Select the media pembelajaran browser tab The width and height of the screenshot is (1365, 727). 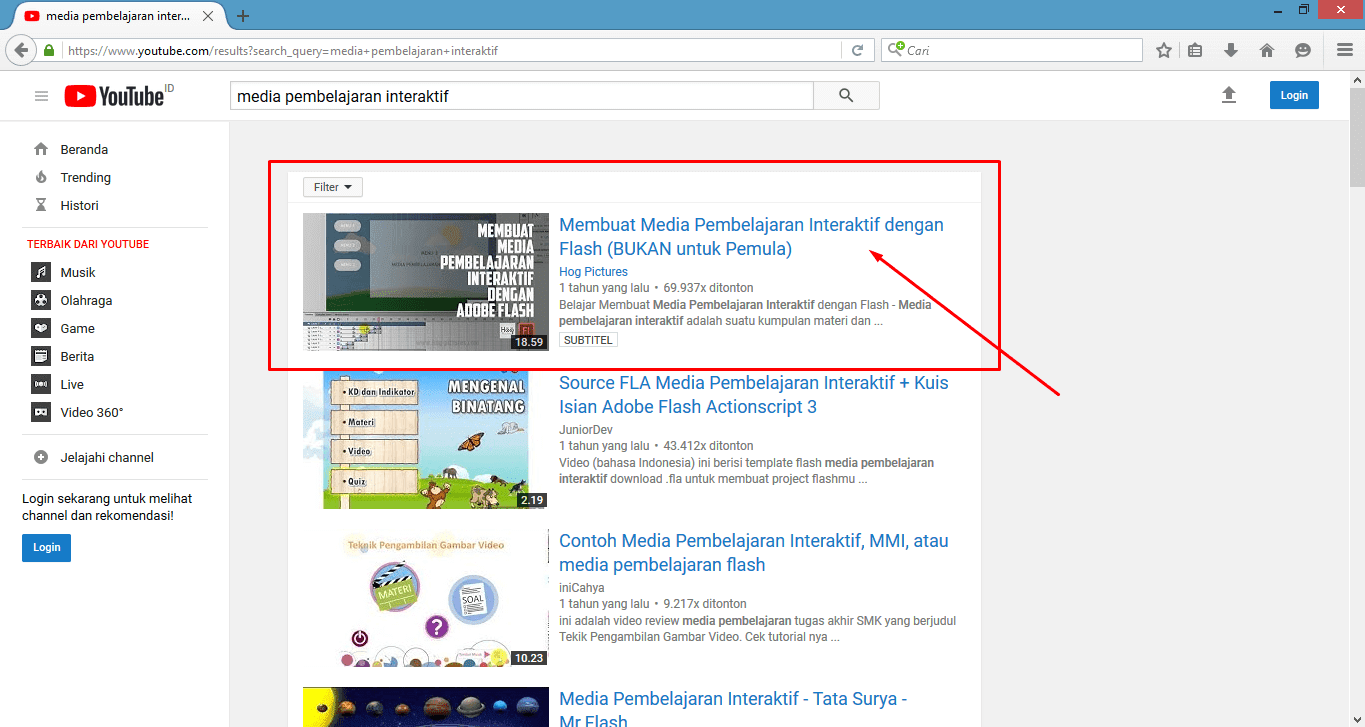pos(117,16)
